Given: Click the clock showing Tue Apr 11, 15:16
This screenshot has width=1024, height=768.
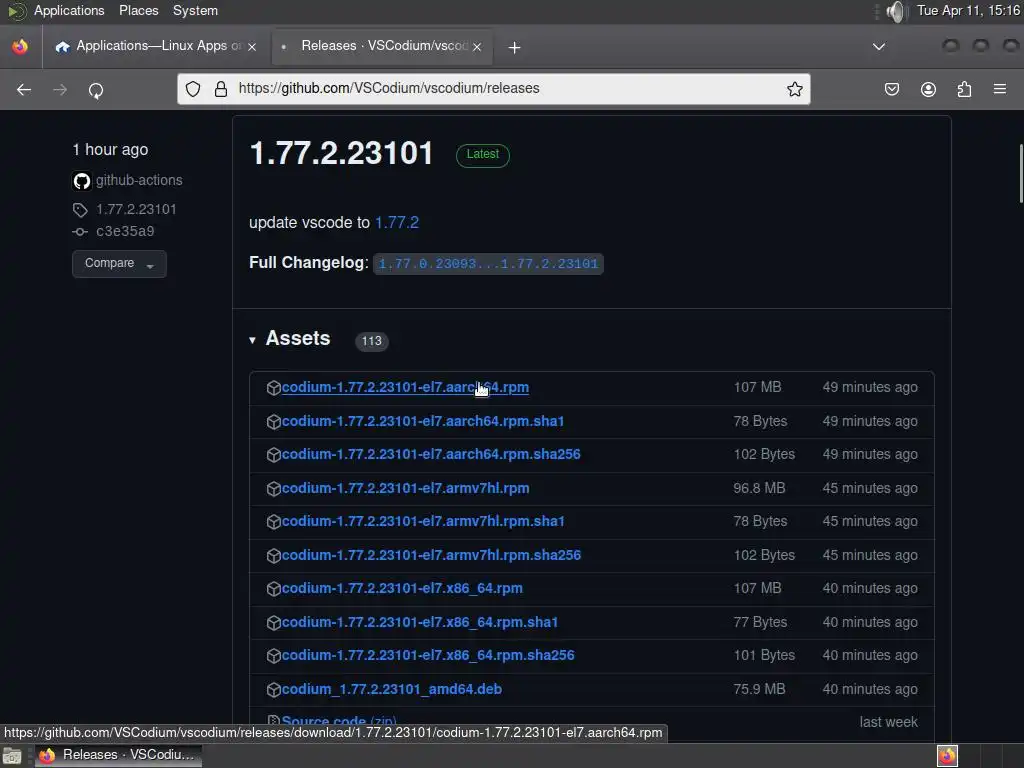Looking at the screenshot, I should click(x=968, y=11).
